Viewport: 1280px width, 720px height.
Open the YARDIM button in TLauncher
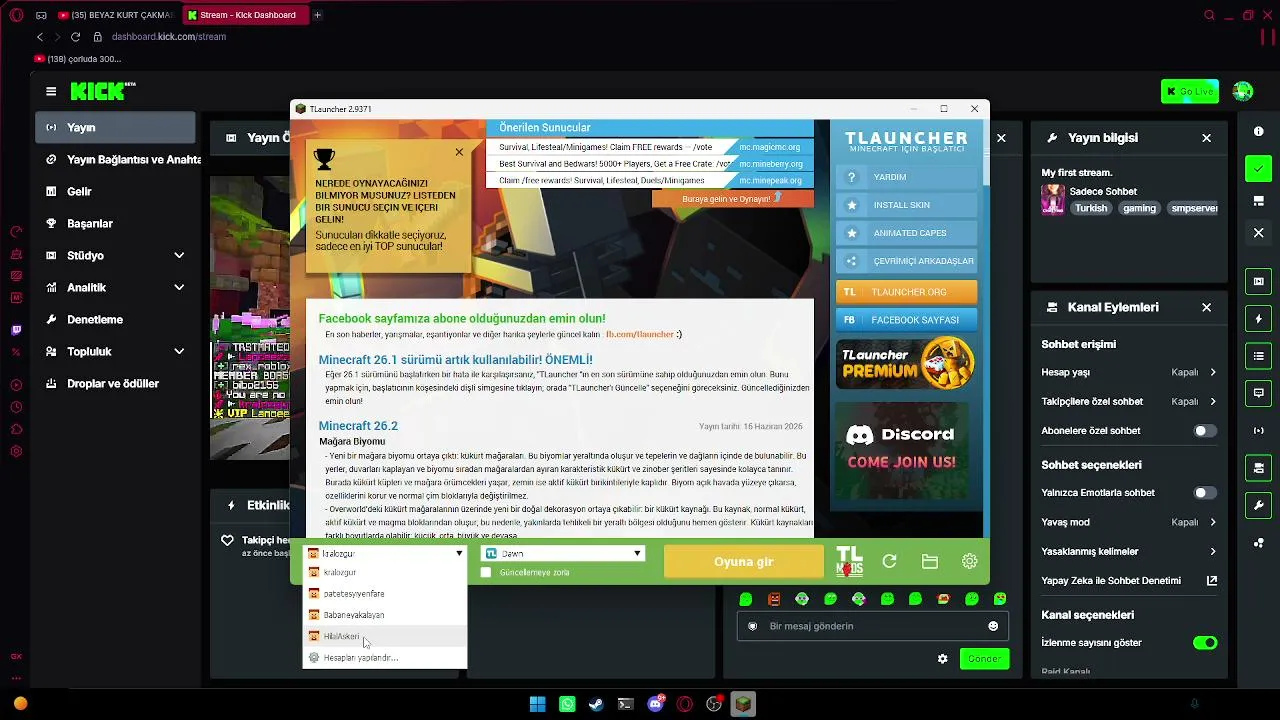pyautogui.click(x=906, y=177)
